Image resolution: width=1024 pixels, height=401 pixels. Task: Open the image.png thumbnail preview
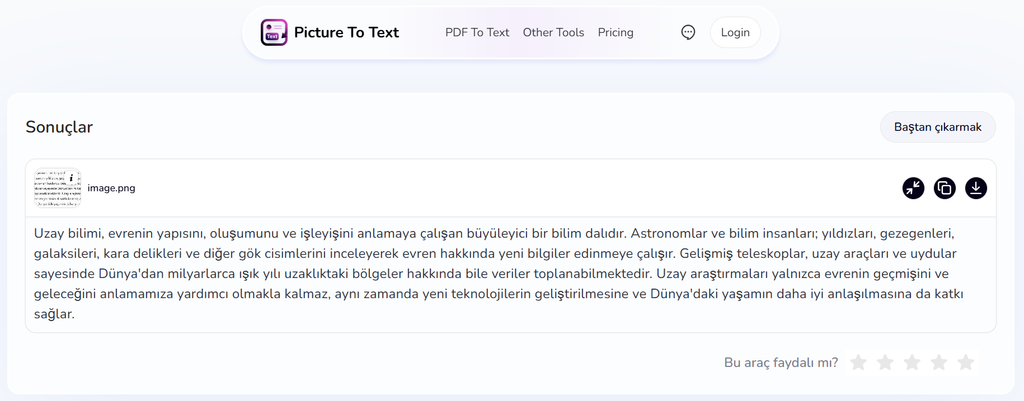(57, 188)
